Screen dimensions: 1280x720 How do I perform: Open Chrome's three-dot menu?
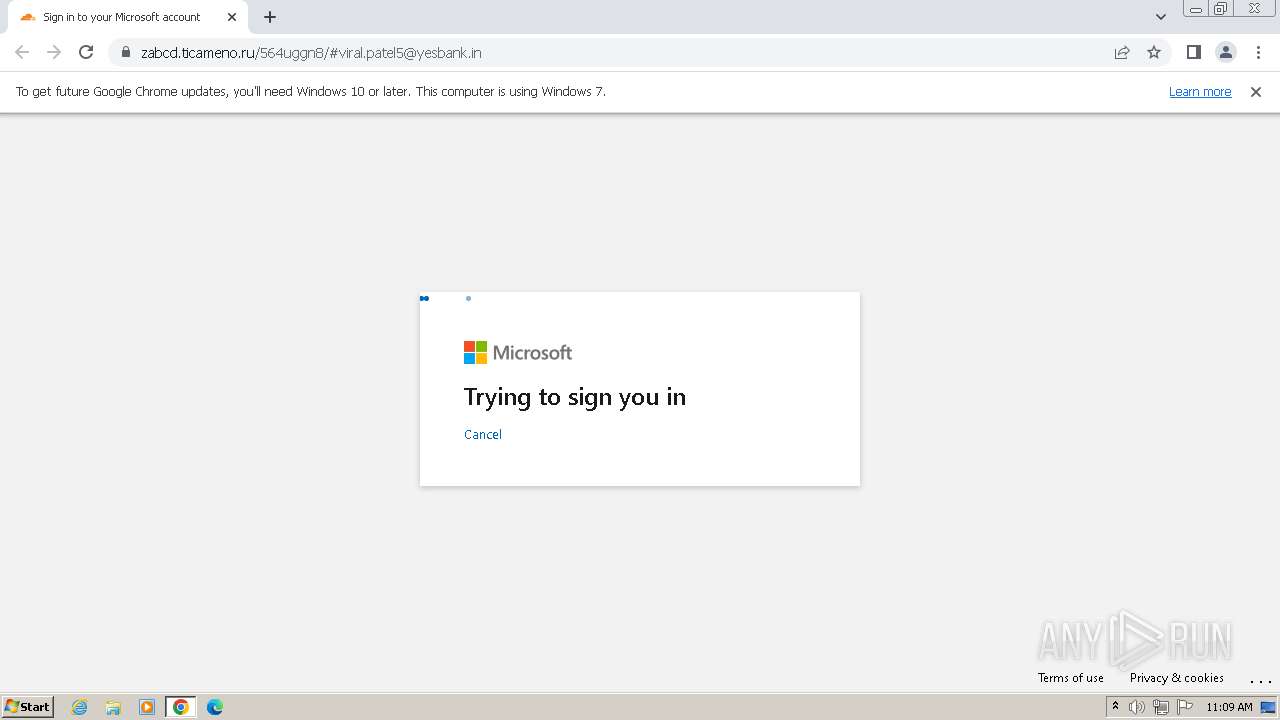point(1257,52)
